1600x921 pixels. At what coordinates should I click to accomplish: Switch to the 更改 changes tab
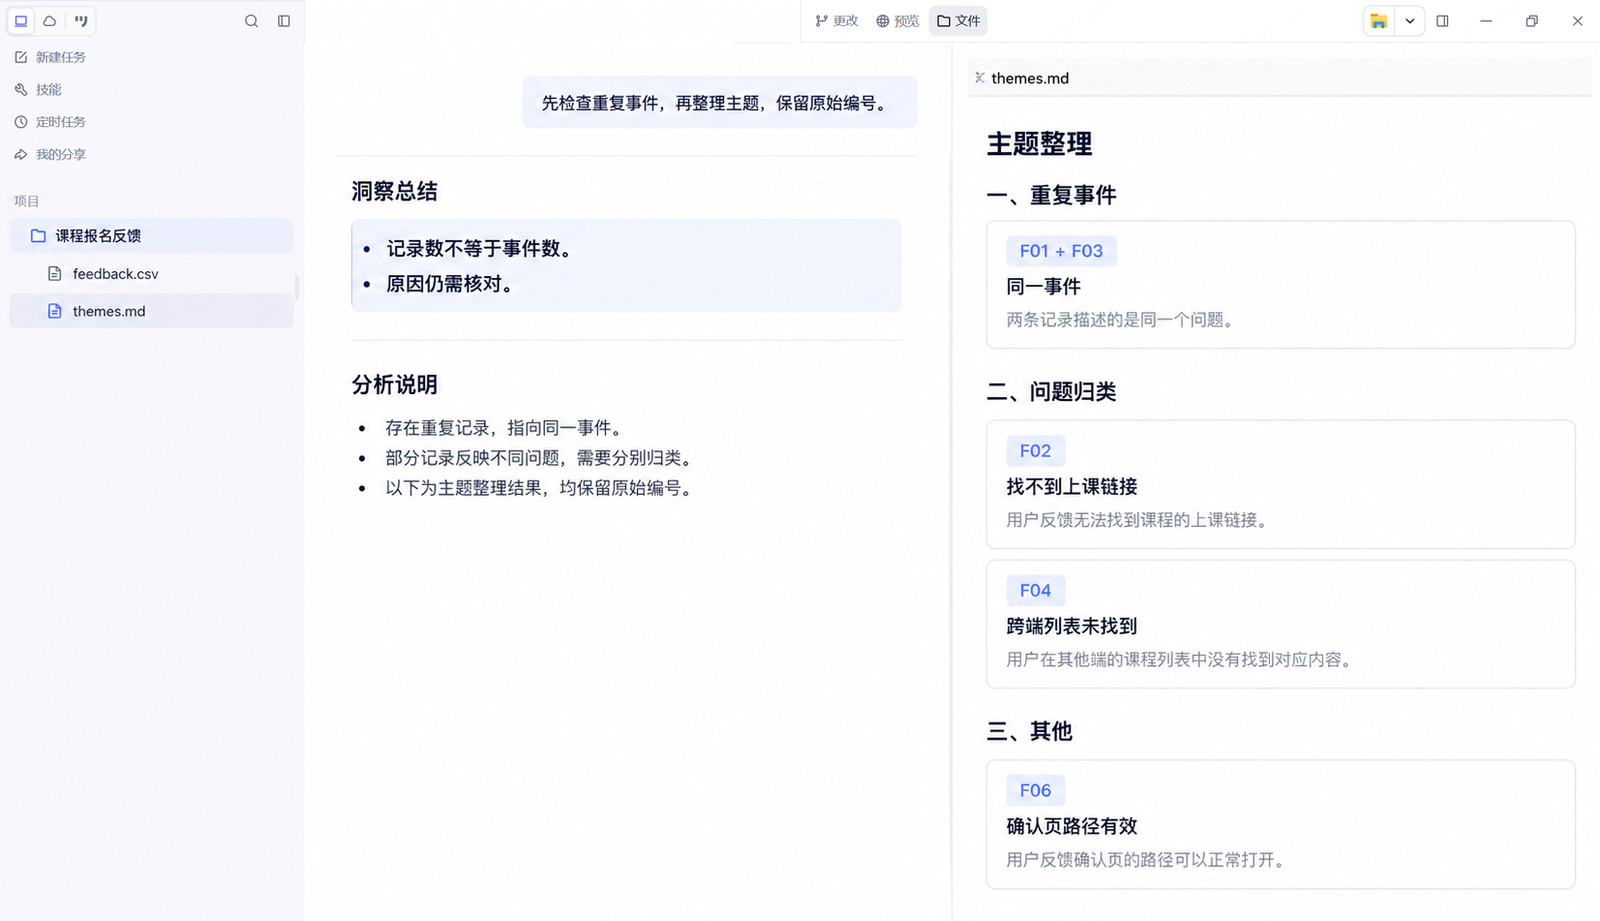[x=837, y=21]
